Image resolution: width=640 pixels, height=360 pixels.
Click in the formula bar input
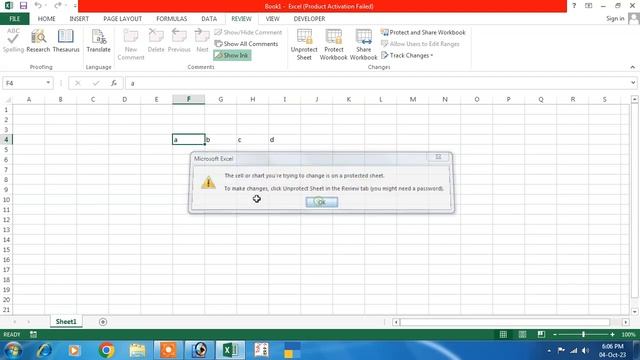point(377,83)
